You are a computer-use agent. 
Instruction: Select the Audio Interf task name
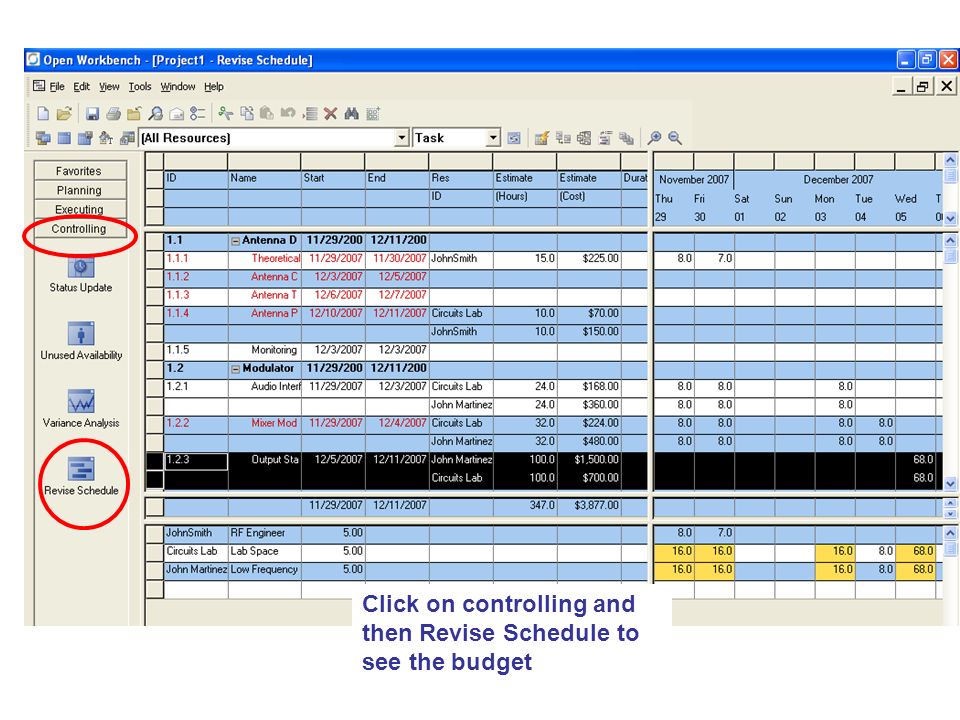(x=264, y=387)
